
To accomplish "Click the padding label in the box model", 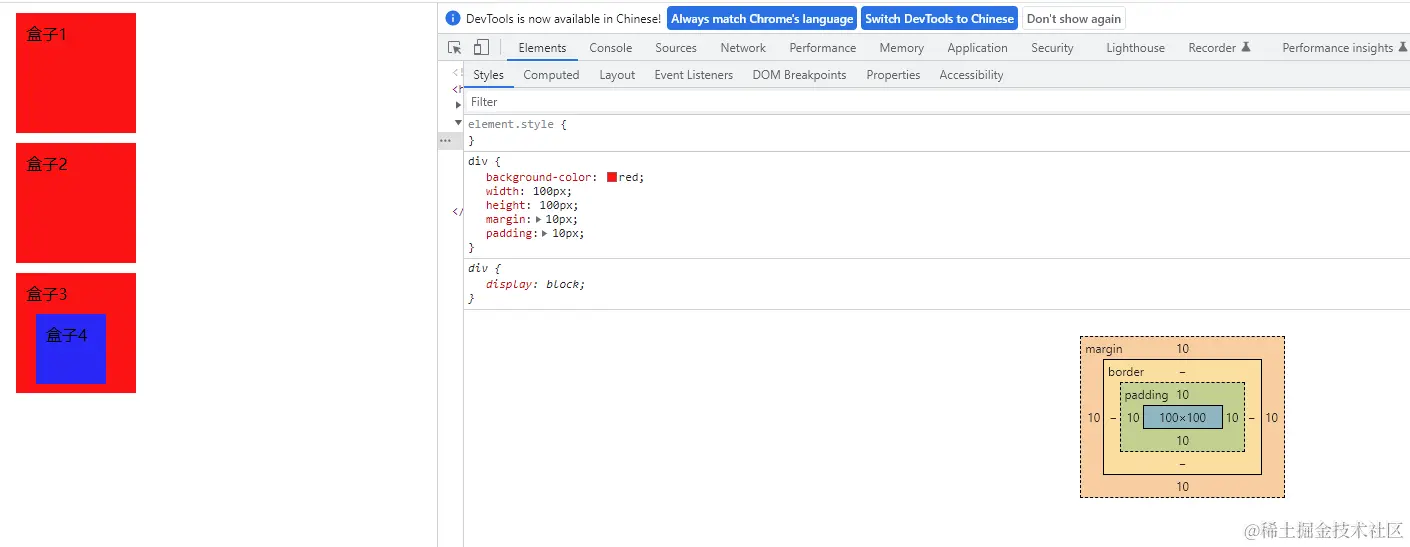I will click(x=1146, y=395).
